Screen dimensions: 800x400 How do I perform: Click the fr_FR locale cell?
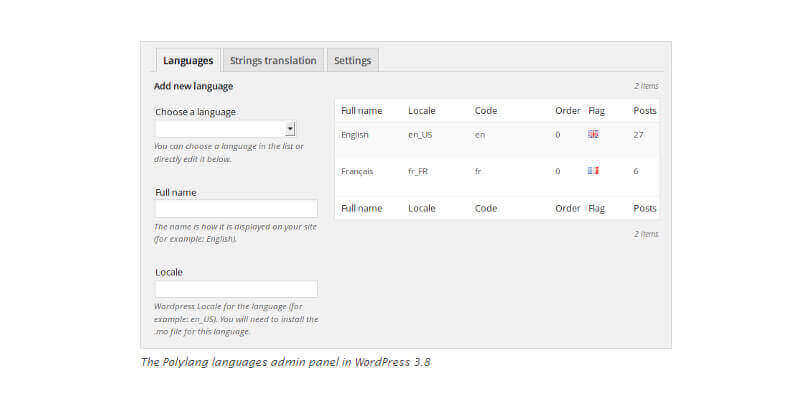tap(418, 171)
